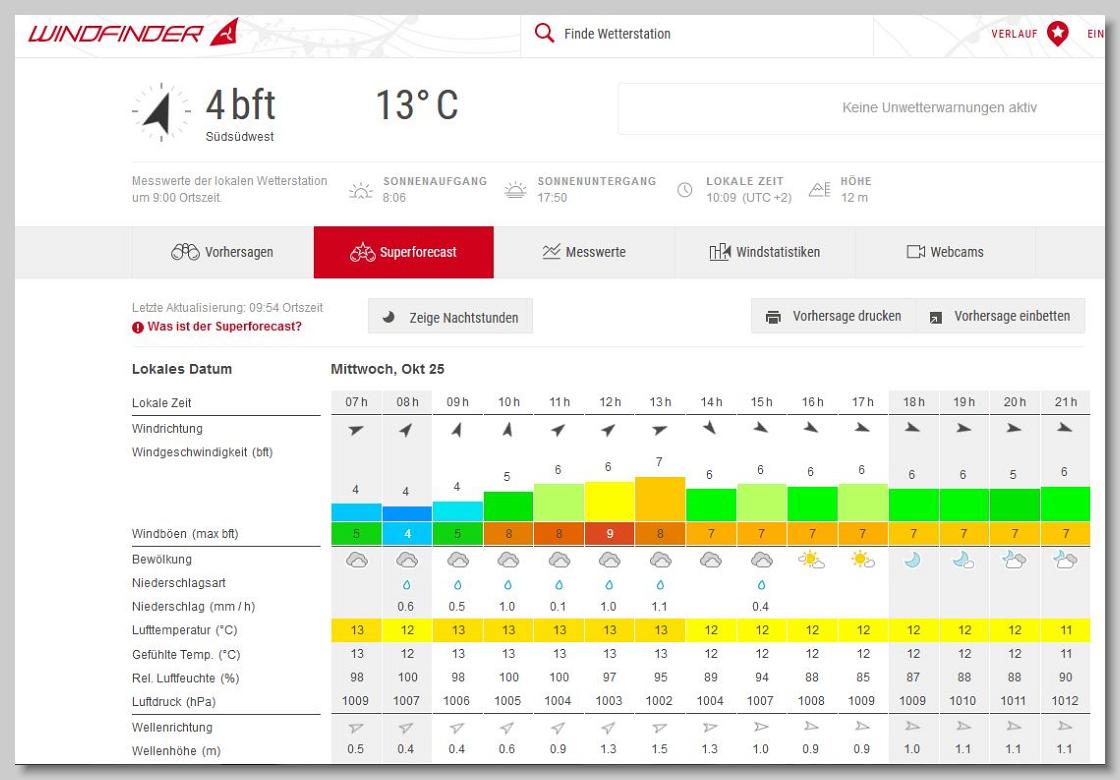Select the Superforecast tab

click(404, 252)
